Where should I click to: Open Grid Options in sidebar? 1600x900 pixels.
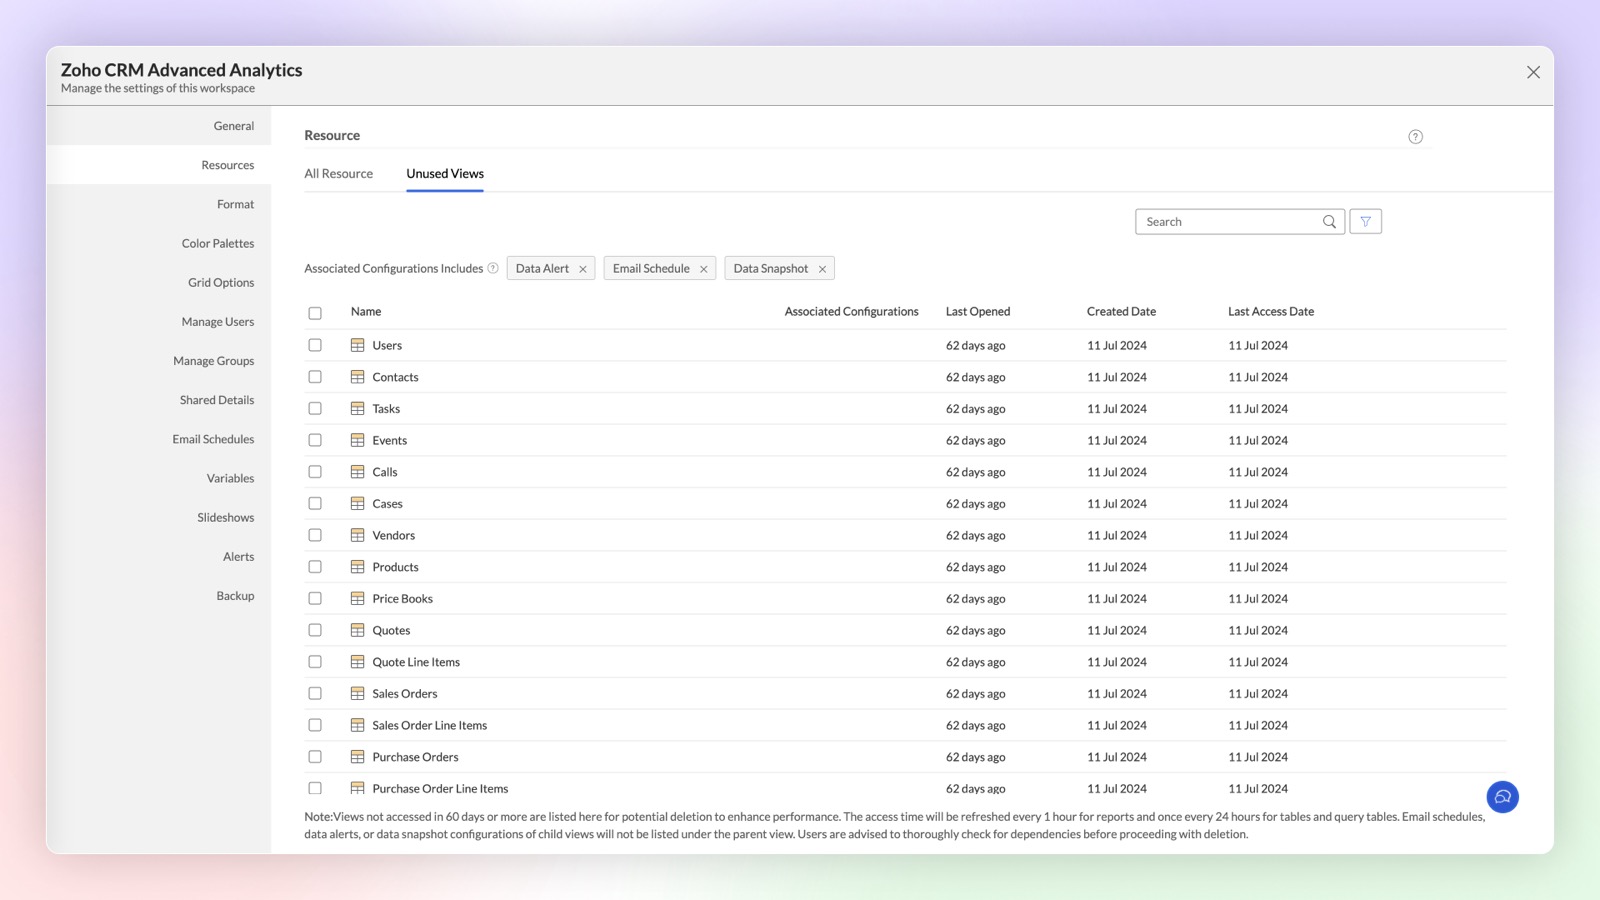coord(159,283)
